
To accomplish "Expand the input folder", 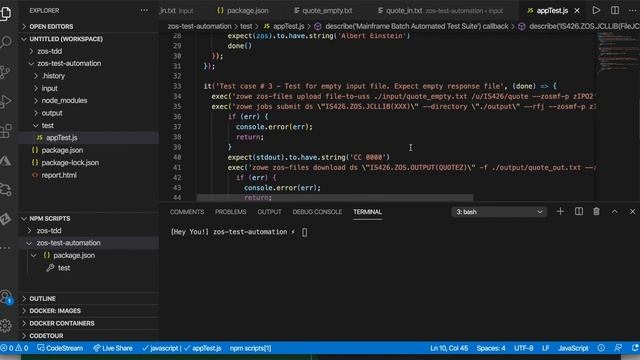I will (x=88, y=88).
